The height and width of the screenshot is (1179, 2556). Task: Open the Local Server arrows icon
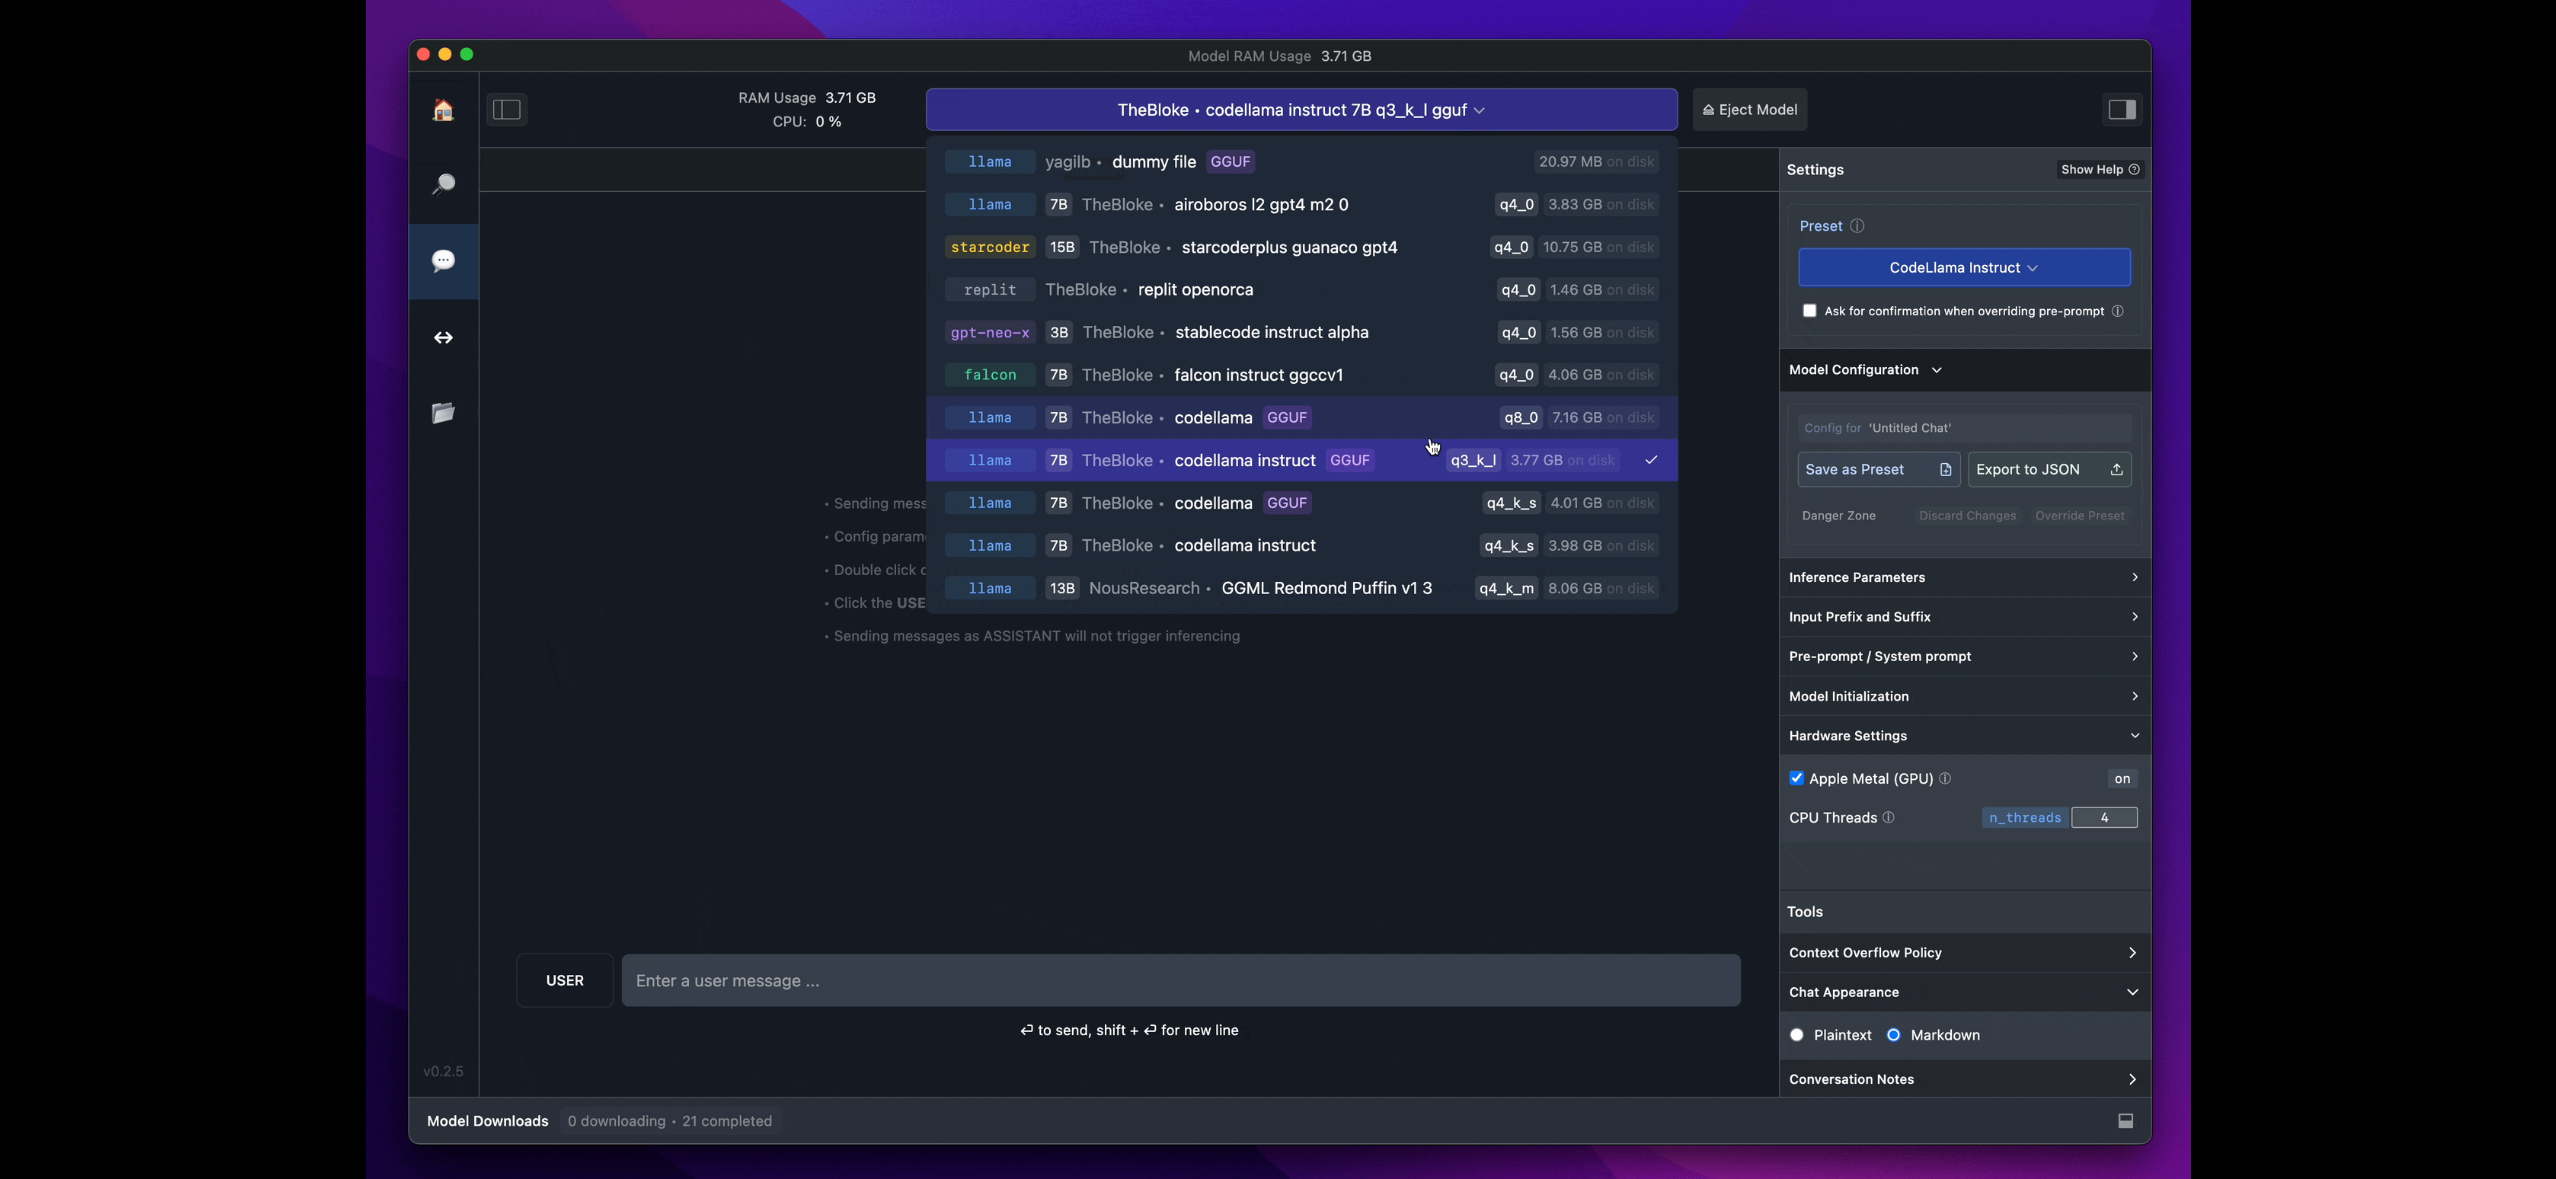[x=443, y=338]
